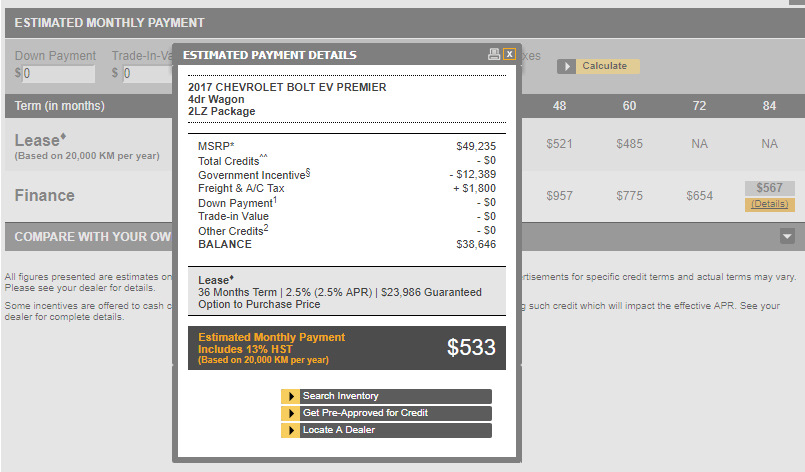The height and width of the screenshot is (472, 805).
Task: Select the $521 lease payment for 48 months
Action: pyautogui.click(x=559, y=144)
